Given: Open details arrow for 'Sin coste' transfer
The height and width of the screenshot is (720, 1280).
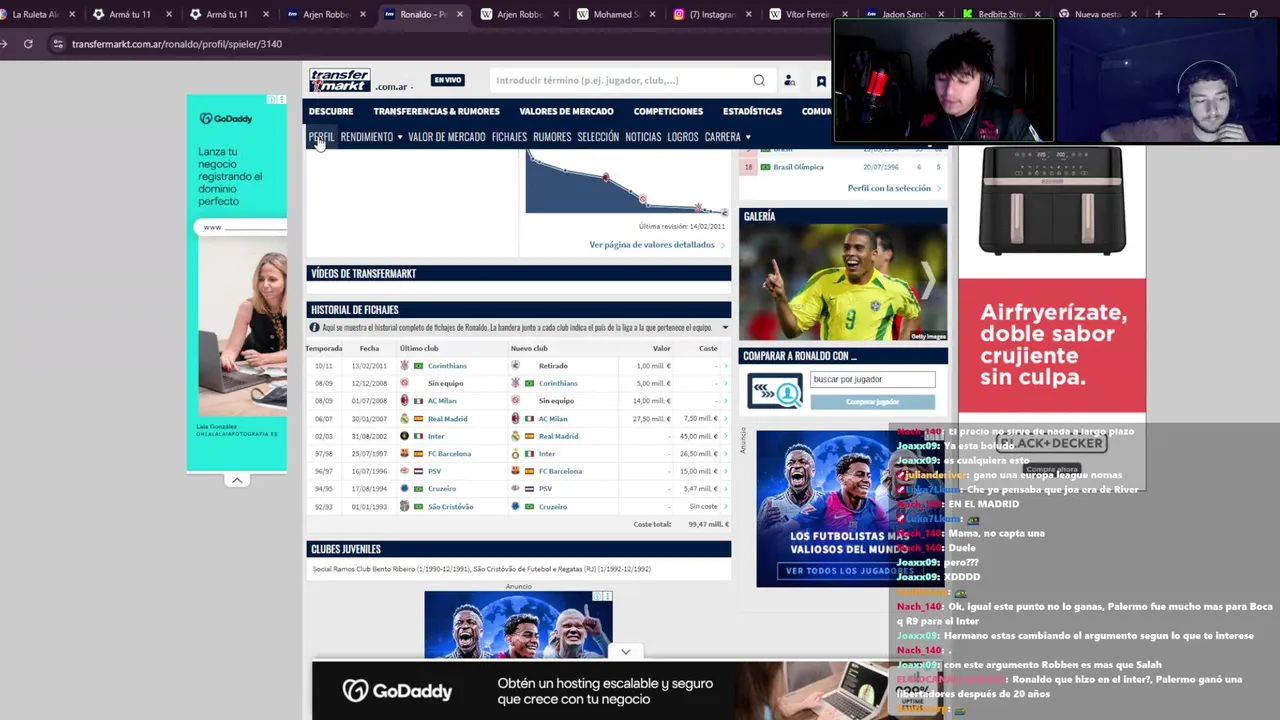Looking at the screenshot, I should coord(727,507).
